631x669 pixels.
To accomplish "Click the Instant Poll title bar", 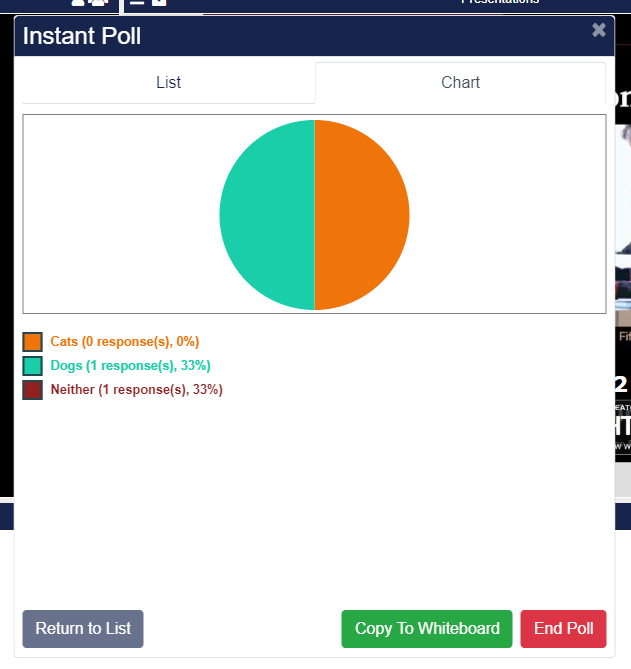I will coord(300,37).
